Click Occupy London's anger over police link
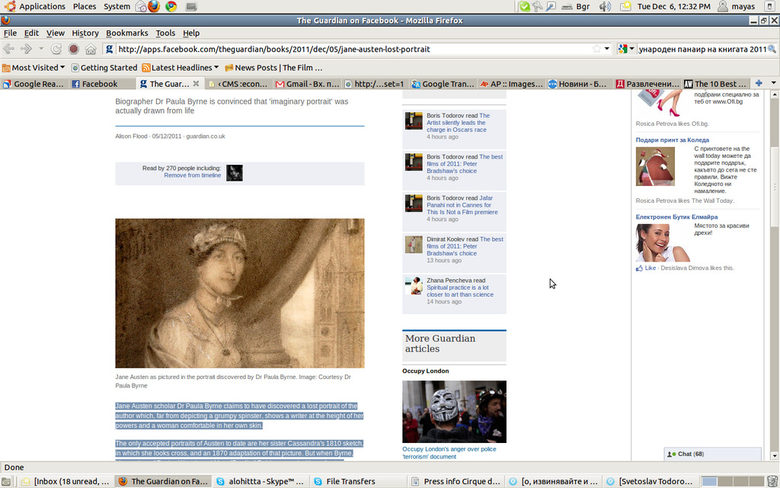The height and width of the screenshot is (488, 780). (x=449, y=453)
